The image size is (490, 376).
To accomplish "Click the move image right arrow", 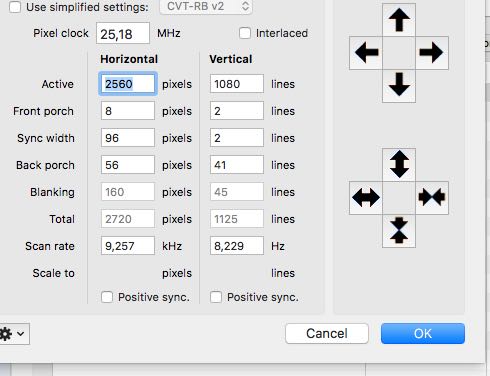I will click(x=432, y=53).
